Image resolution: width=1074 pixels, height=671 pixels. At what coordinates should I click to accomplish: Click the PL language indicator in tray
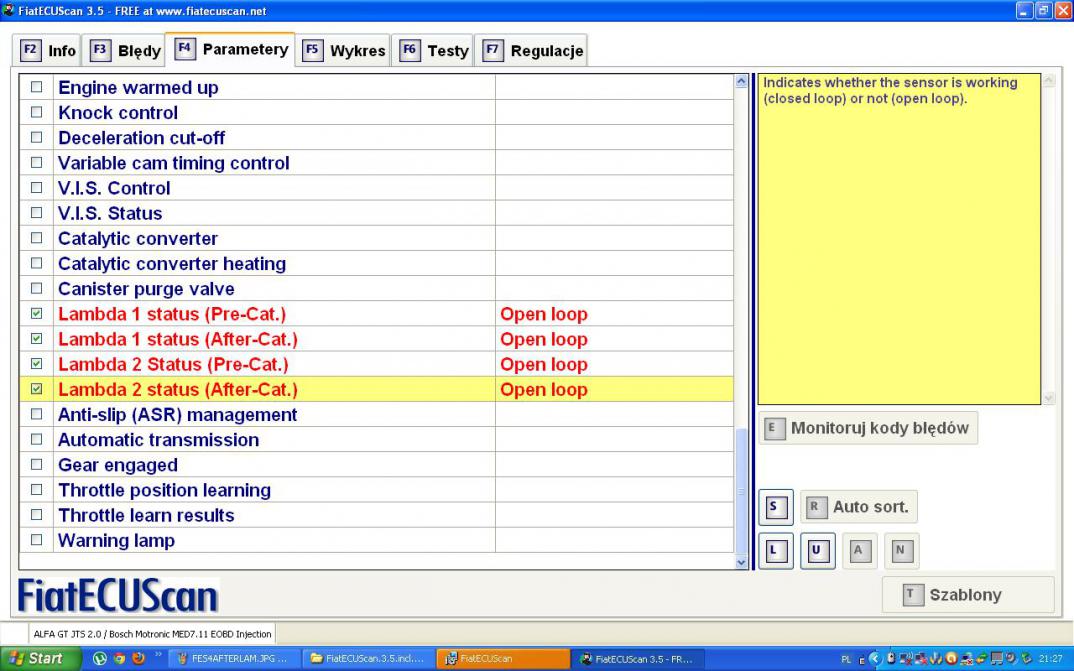point(846,659)
